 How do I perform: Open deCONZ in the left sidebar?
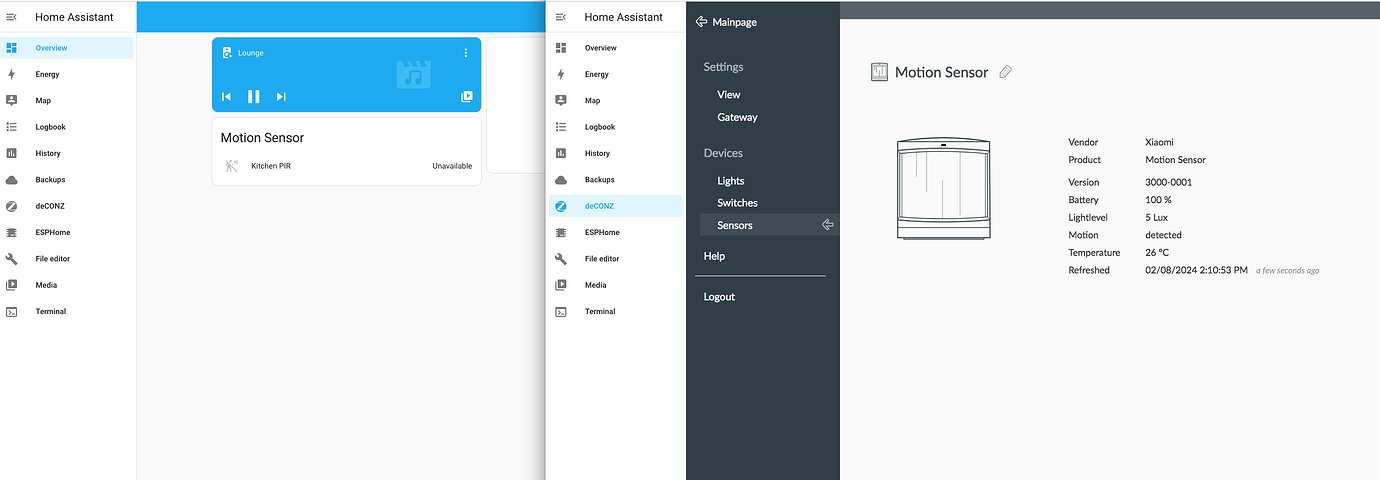coord(67,206)
